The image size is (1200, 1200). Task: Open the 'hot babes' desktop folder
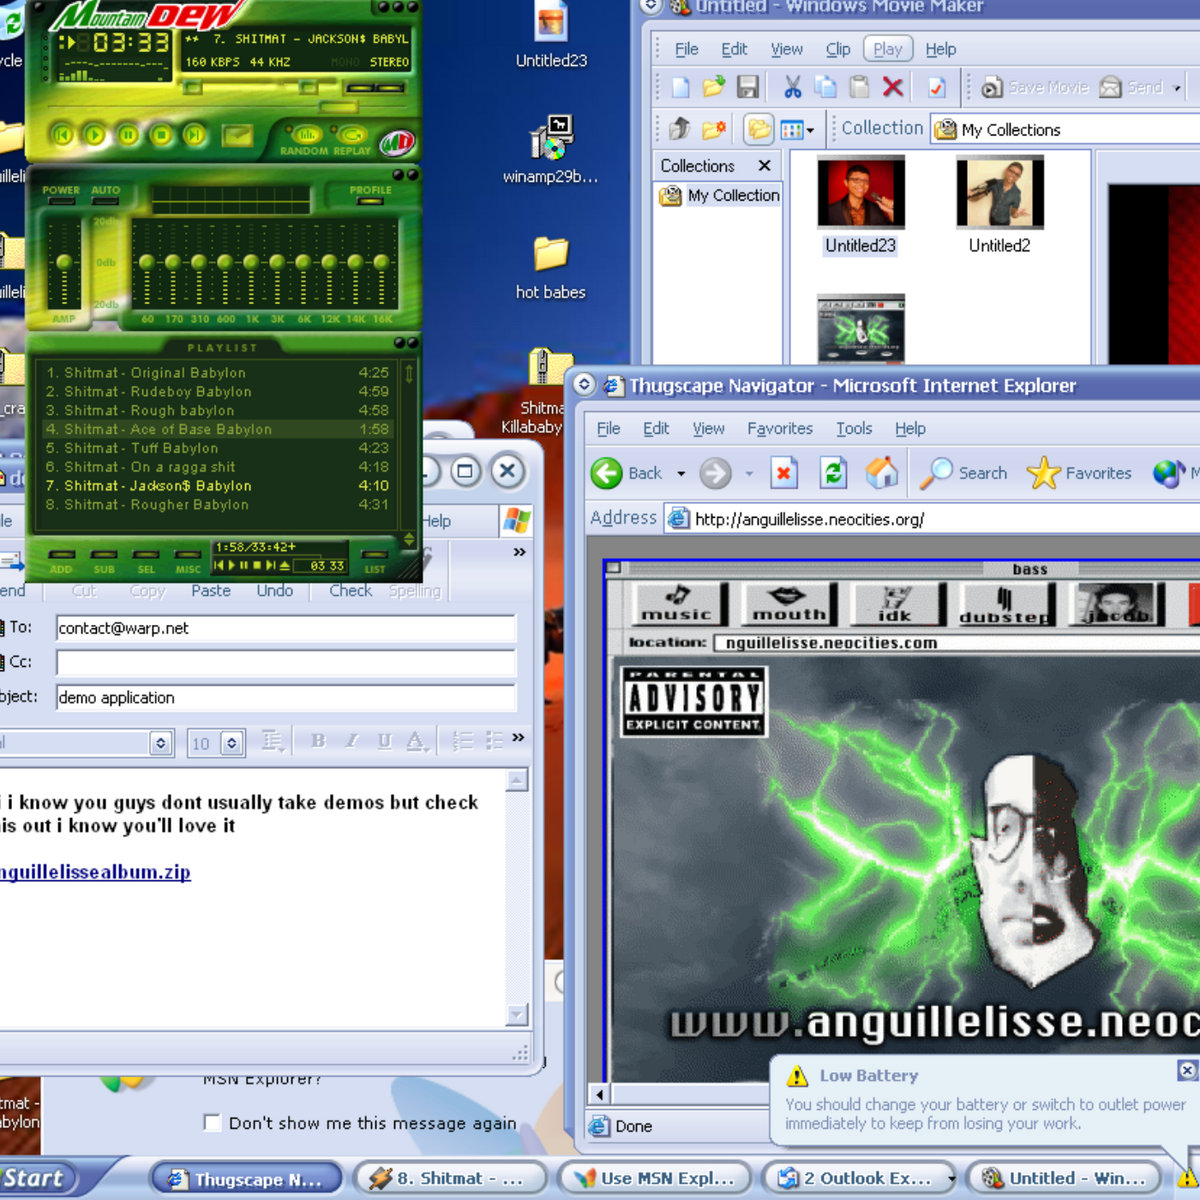[550, 268]
